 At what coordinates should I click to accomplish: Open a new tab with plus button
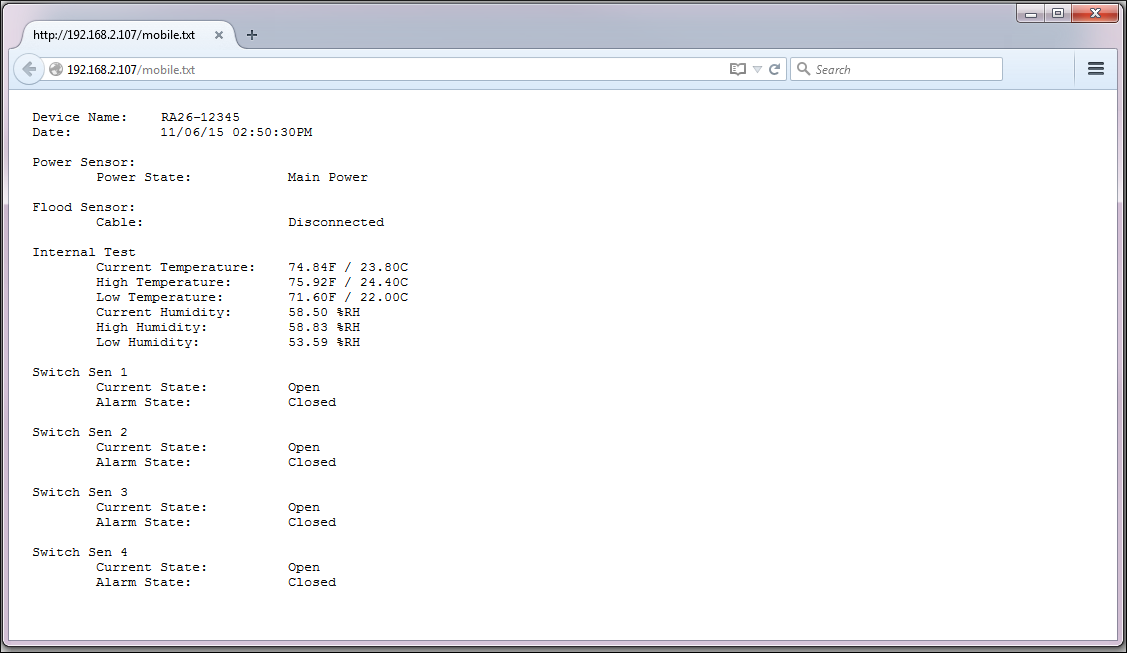[x=252, y=35]
